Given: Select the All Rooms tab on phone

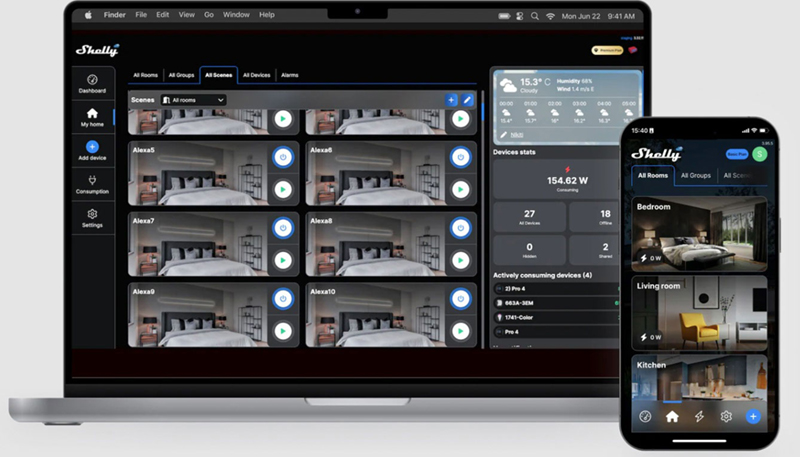Looking at the screenshot, I should 653,175.
